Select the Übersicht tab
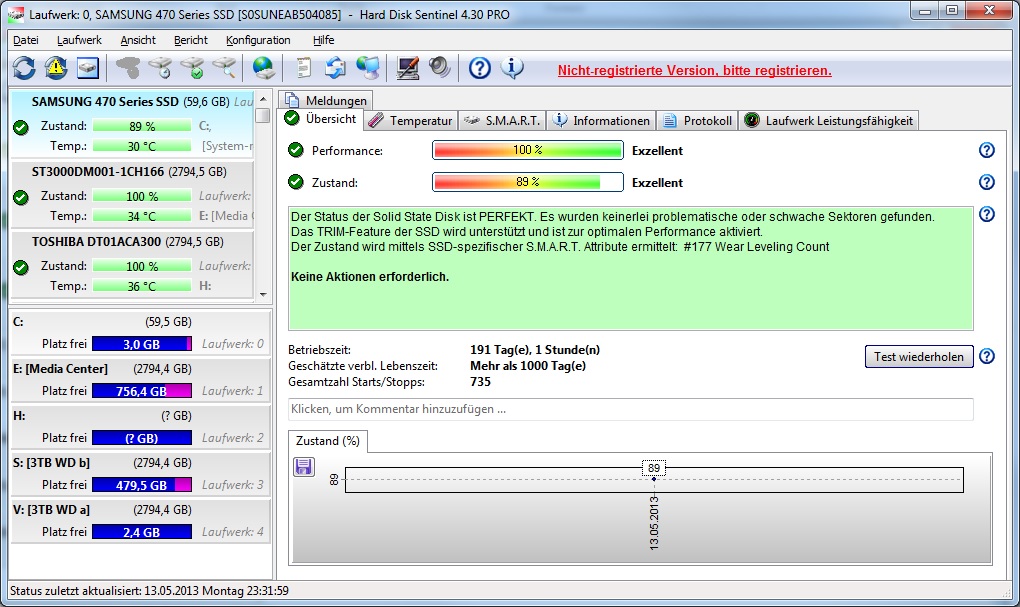This screenshot has height=607, width=1020. coord(321,119)
